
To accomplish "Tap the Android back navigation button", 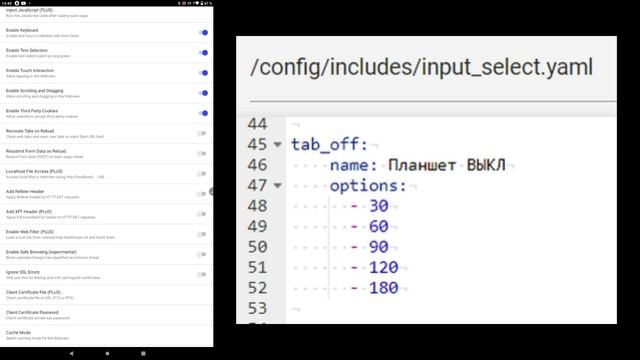I will coord(71,353).
